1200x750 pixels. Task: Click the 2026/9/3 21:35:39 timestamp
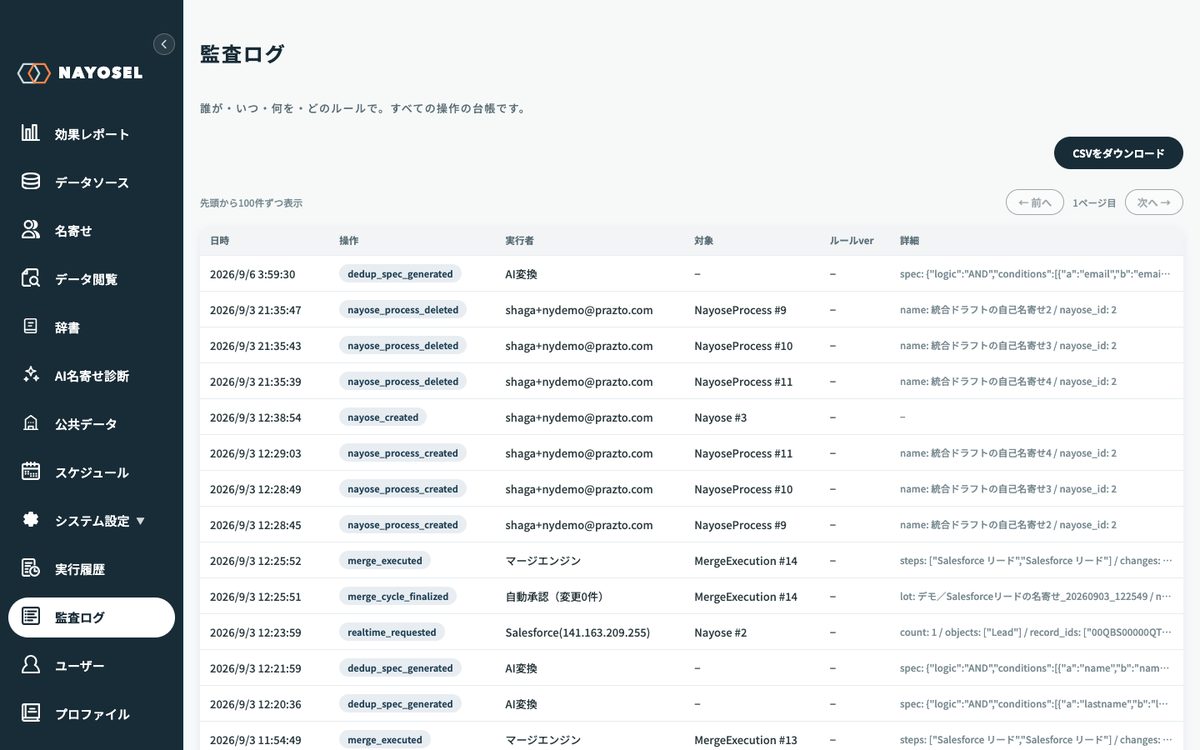[x=255, y=381]
